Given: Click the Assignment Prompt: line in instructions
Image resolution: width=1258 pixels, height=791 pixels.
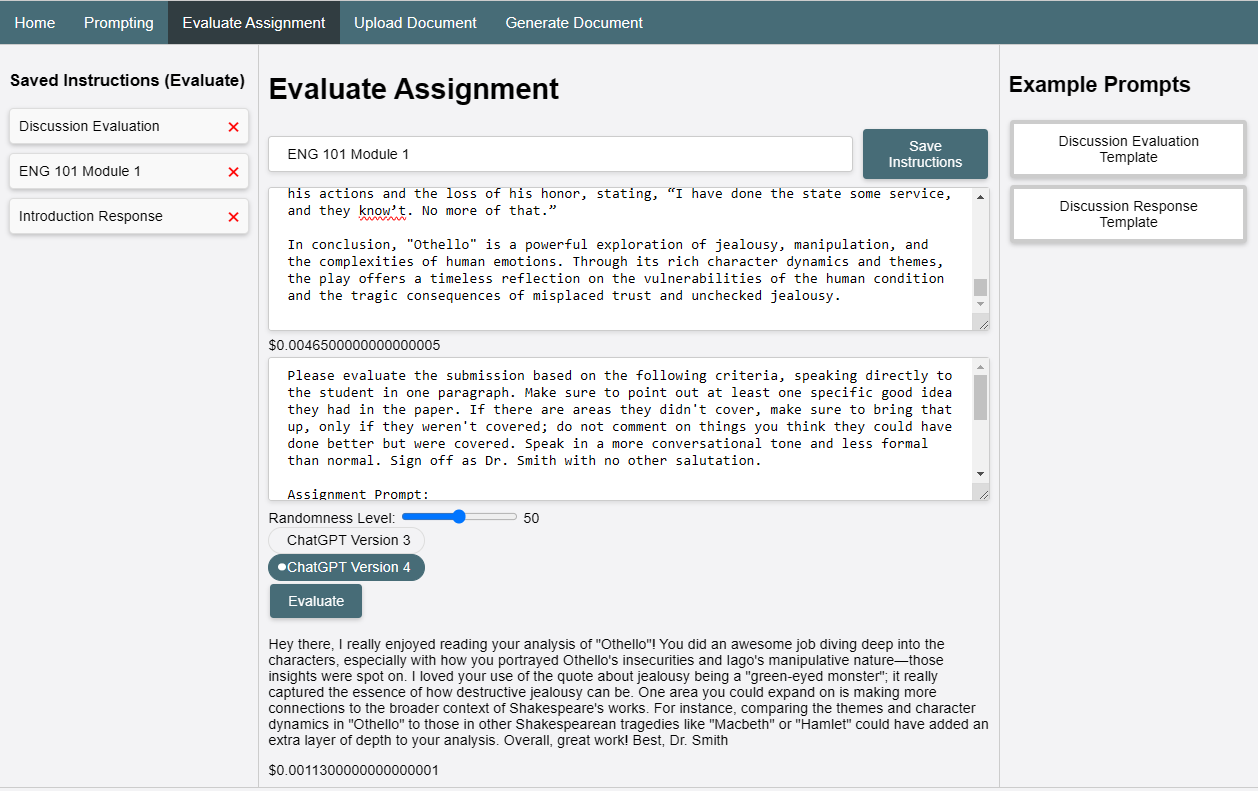Looking at the screenshot, I should point(357,494).
